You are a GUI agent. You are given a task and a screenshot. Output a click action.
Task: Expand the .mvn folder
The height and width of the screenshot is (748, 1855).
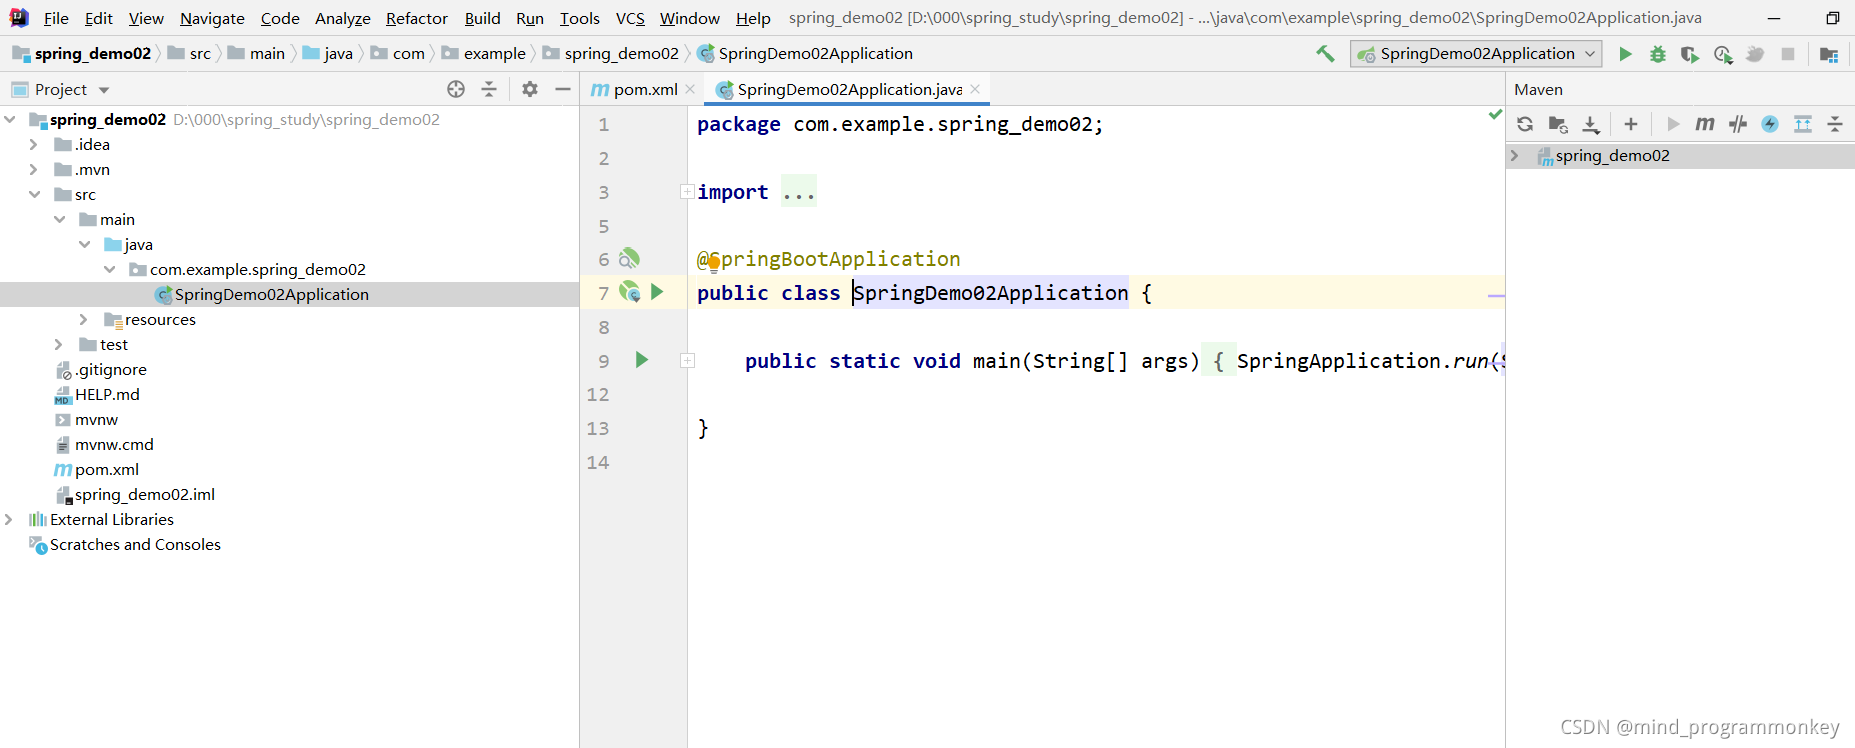(34, 169)
